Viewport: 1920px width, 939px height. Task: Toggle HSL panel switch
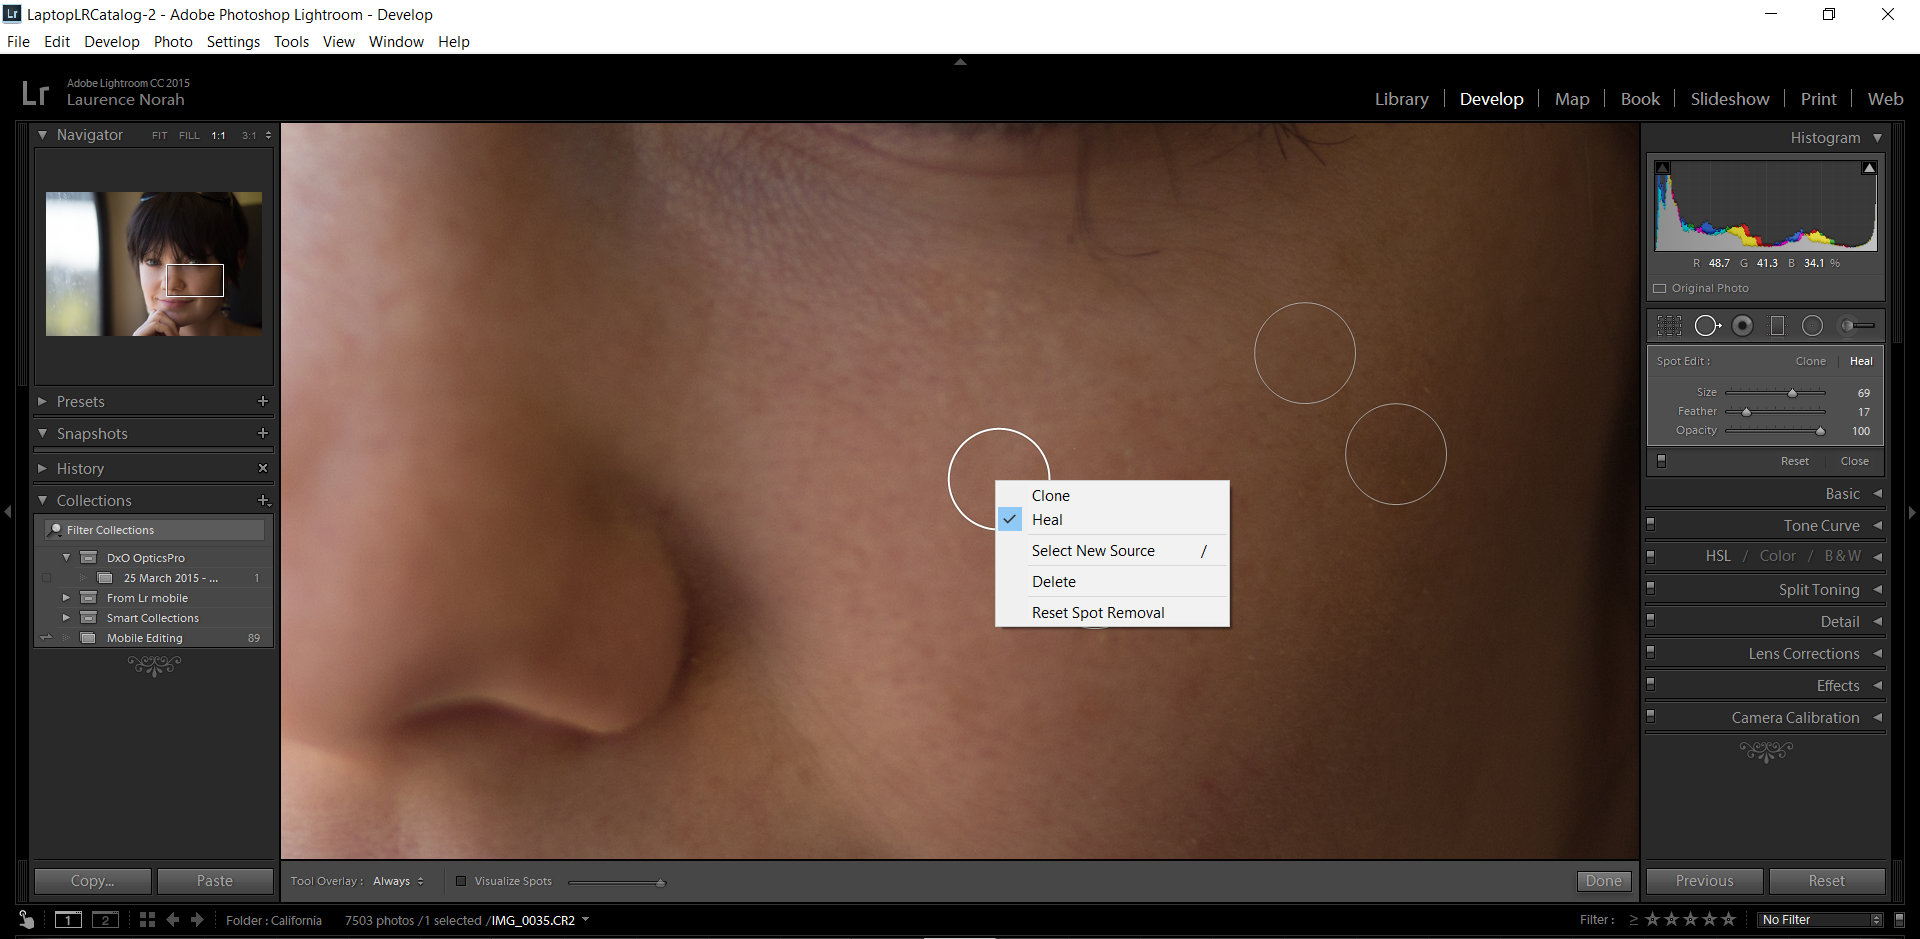[1651, 556]
